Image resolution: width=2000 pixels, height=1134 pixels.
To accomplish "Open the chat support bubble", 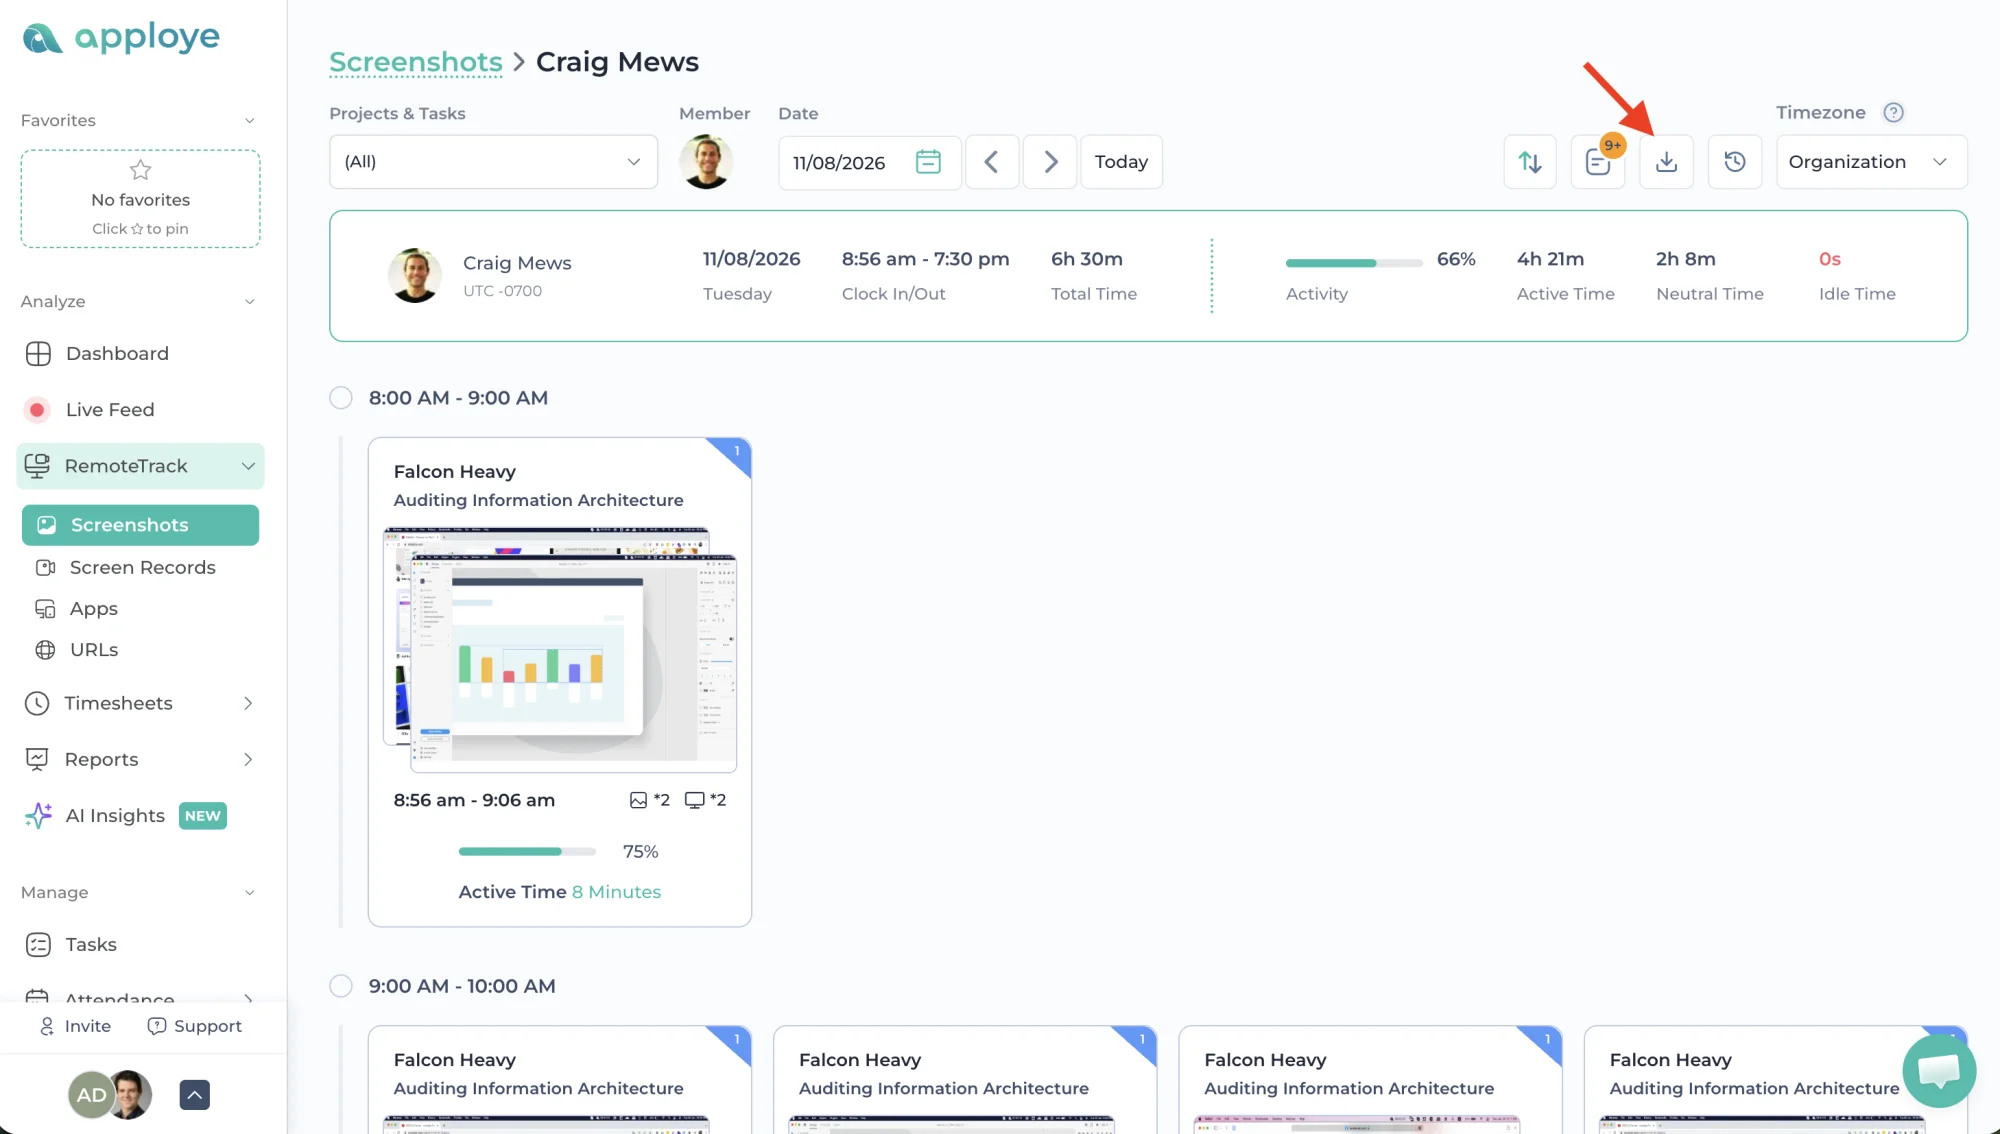I will (1939, 1071).
